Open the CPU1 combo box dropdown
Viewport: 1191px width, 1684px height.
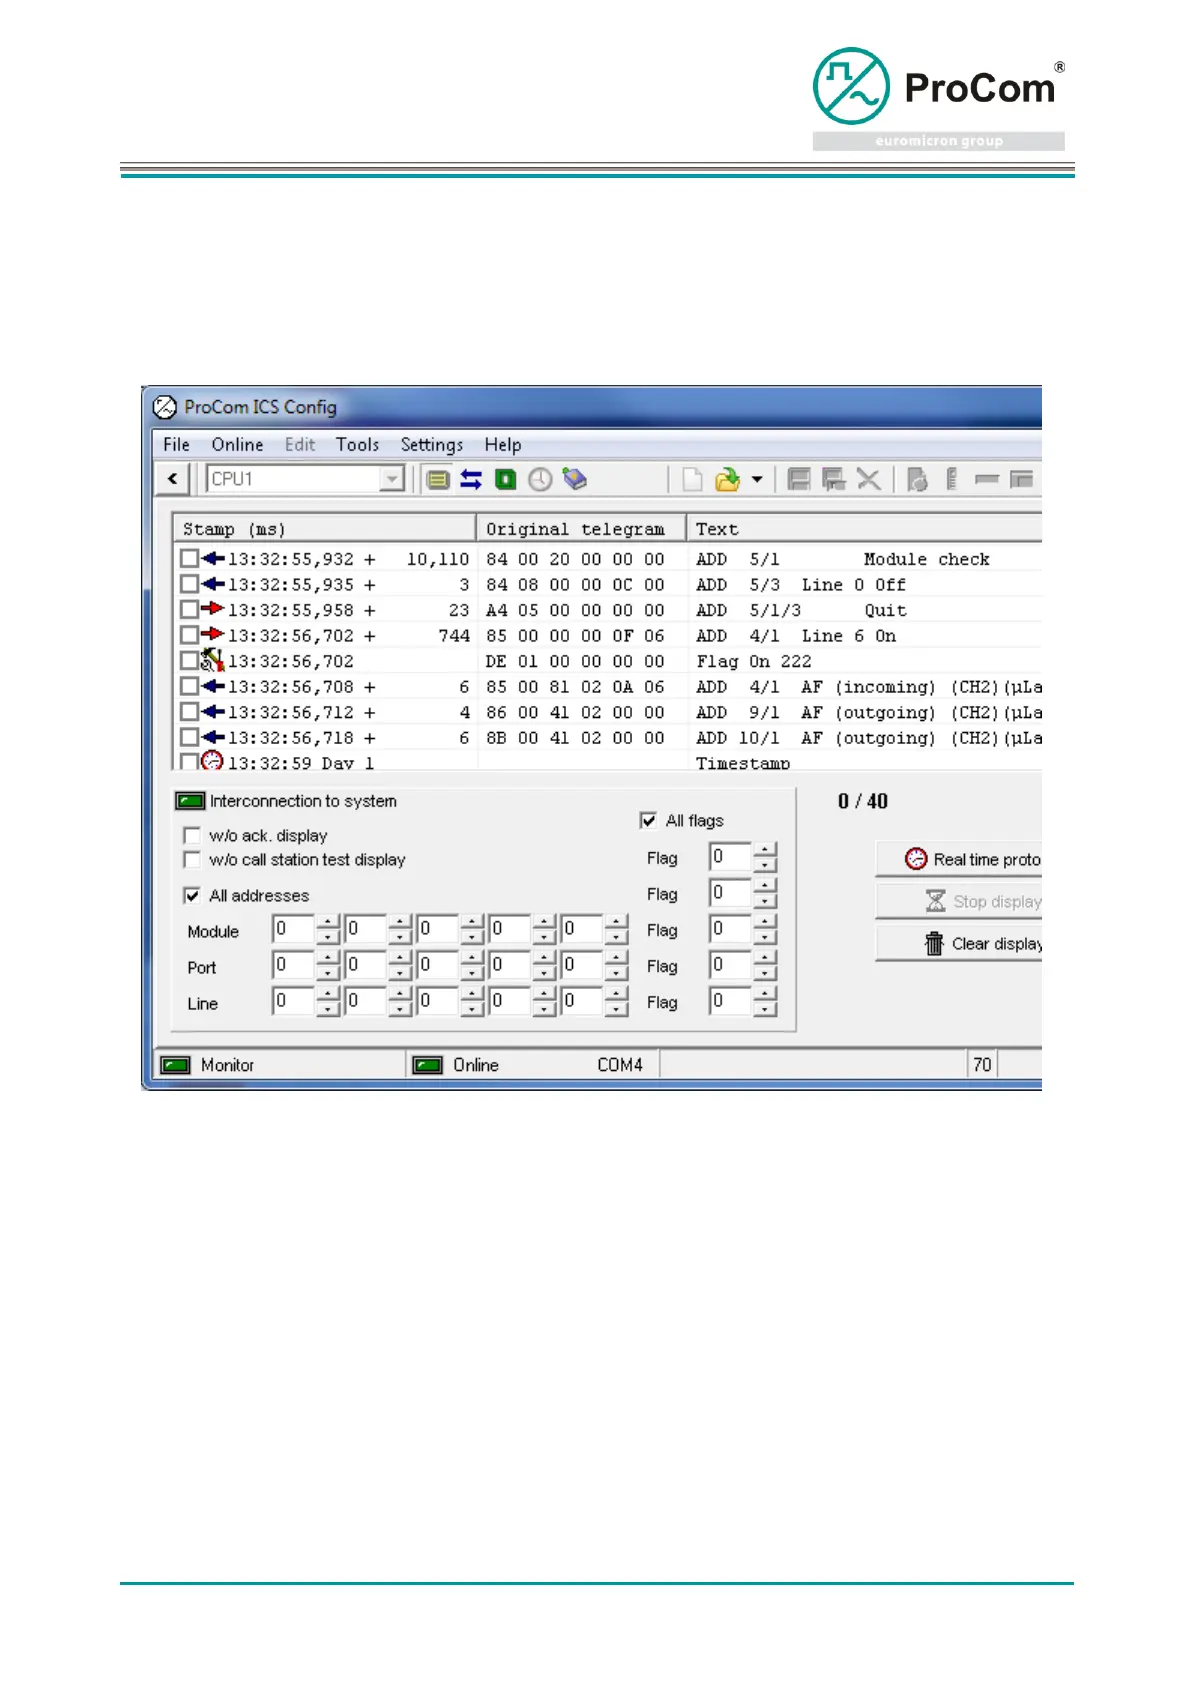pyautogui.click(x=392, y=480)
